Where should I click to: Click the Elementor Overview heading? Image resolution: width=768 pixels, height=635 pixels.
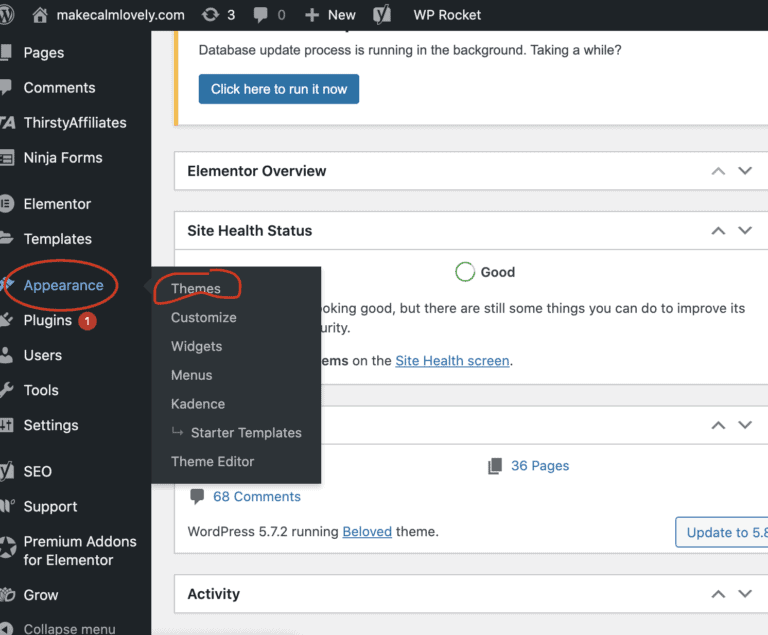tap(257, 171)
